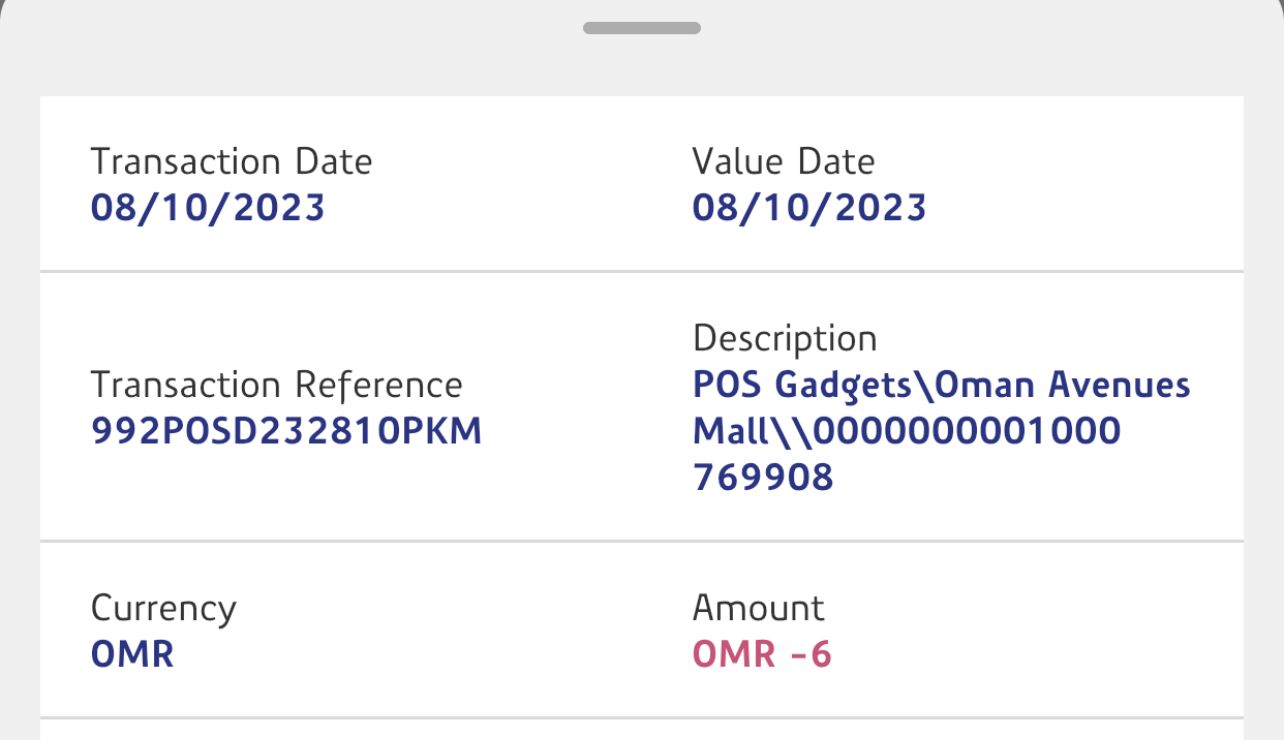The width and height of the screenshot is (1284, 740).
Task: Select POS Gadgets Oman Avenues text
Action: click(x=941, y=385)
